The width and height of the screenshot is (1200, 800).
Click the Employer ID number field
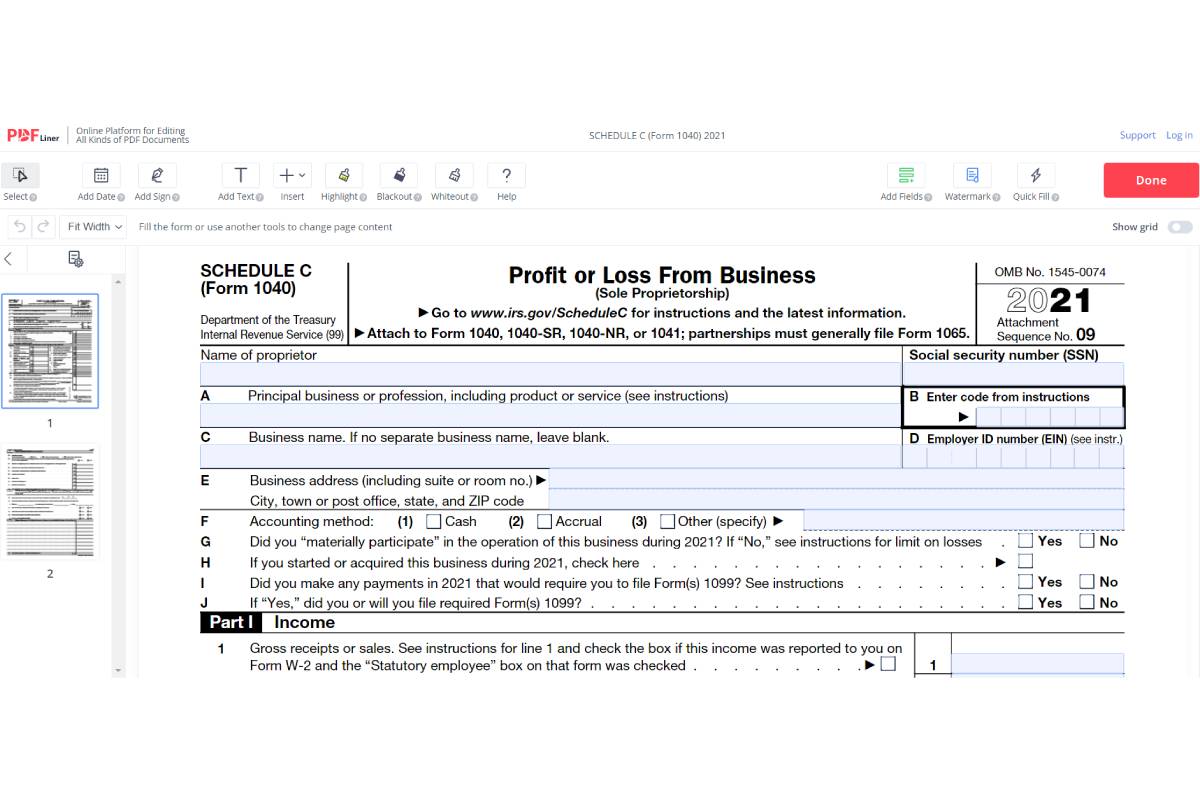tap(1014, 457)
